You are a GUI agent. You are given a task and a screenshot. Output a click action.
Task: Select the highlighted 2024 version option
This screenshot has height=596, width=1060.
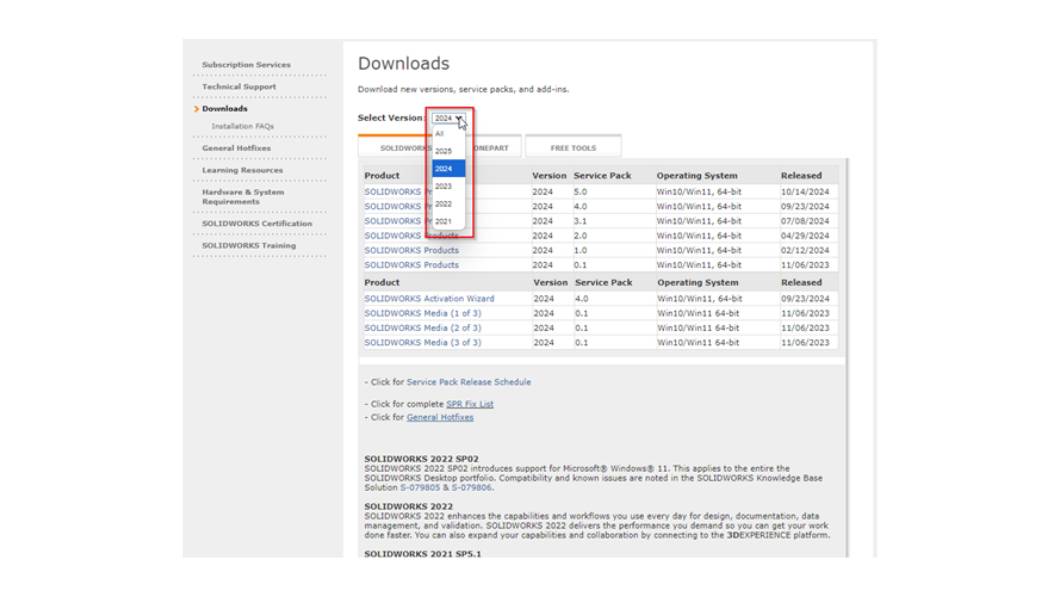448,169
